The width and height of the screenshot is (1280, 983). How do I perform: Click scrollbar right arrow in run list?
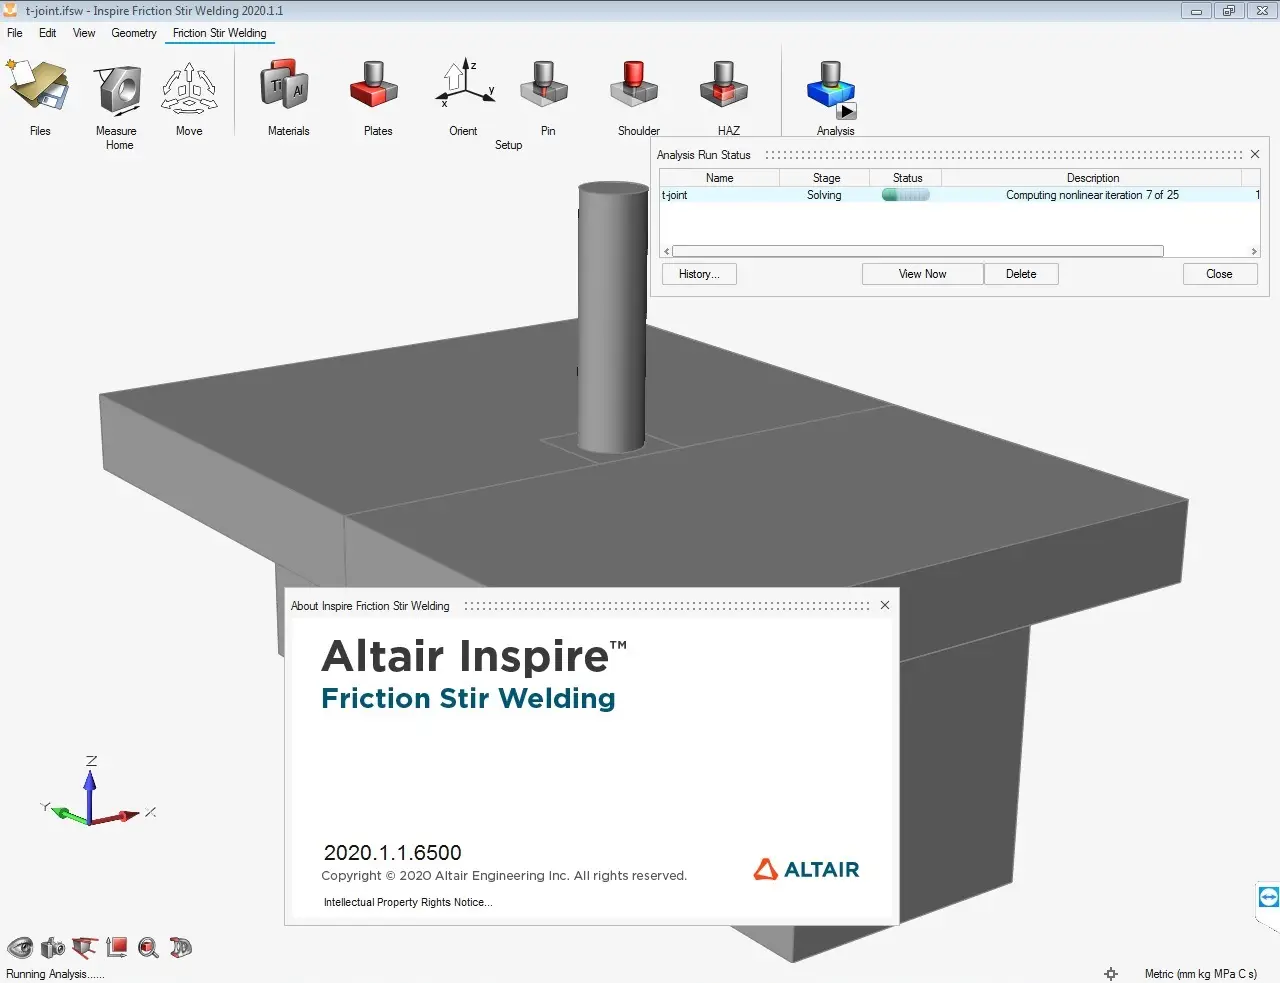click(1254, 251)
